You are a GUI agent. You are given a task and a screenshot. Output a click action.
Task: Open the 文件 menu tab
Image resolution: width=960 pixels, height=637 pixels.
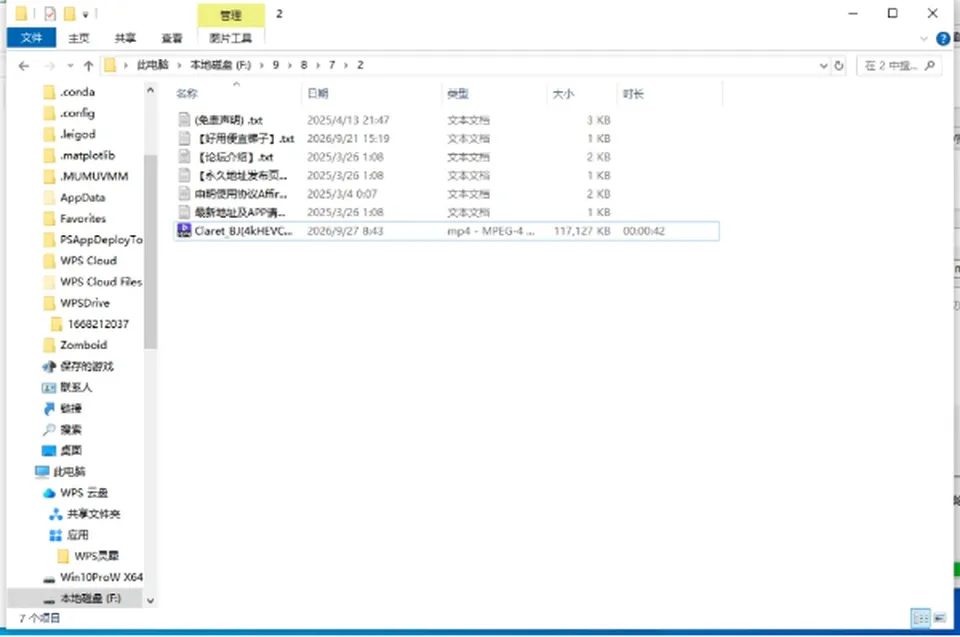[x=31, y=37]
